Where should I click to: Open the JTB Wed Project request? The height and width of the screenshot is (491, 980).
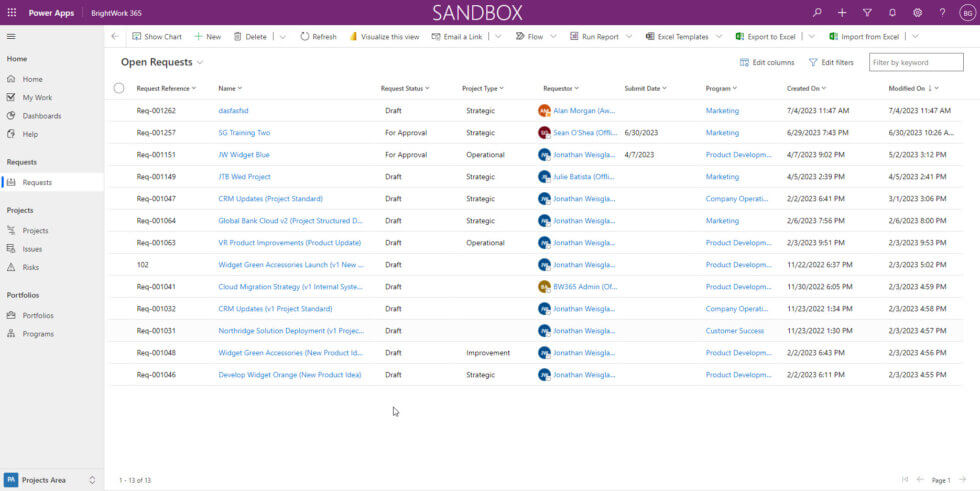tap(244, 177)
